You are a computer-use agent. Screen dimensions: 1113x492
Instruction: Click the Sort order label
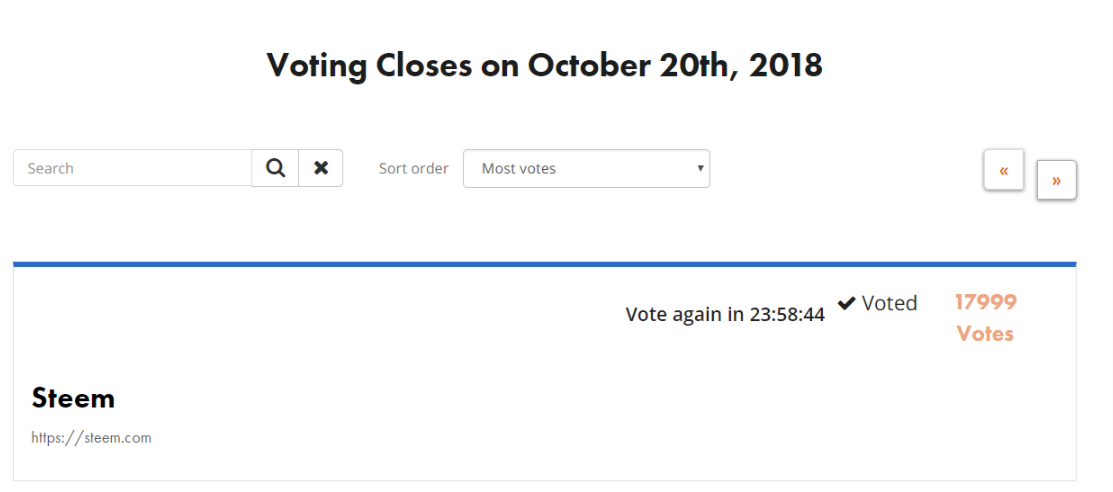[413, 169]
